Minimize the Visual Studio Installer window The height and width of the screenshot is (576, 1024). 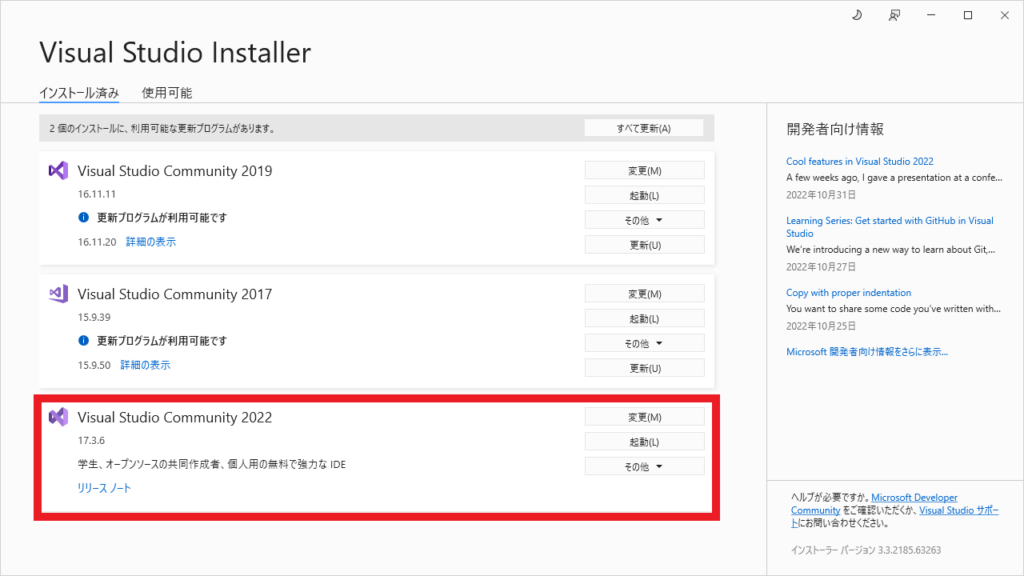[931, 15]
